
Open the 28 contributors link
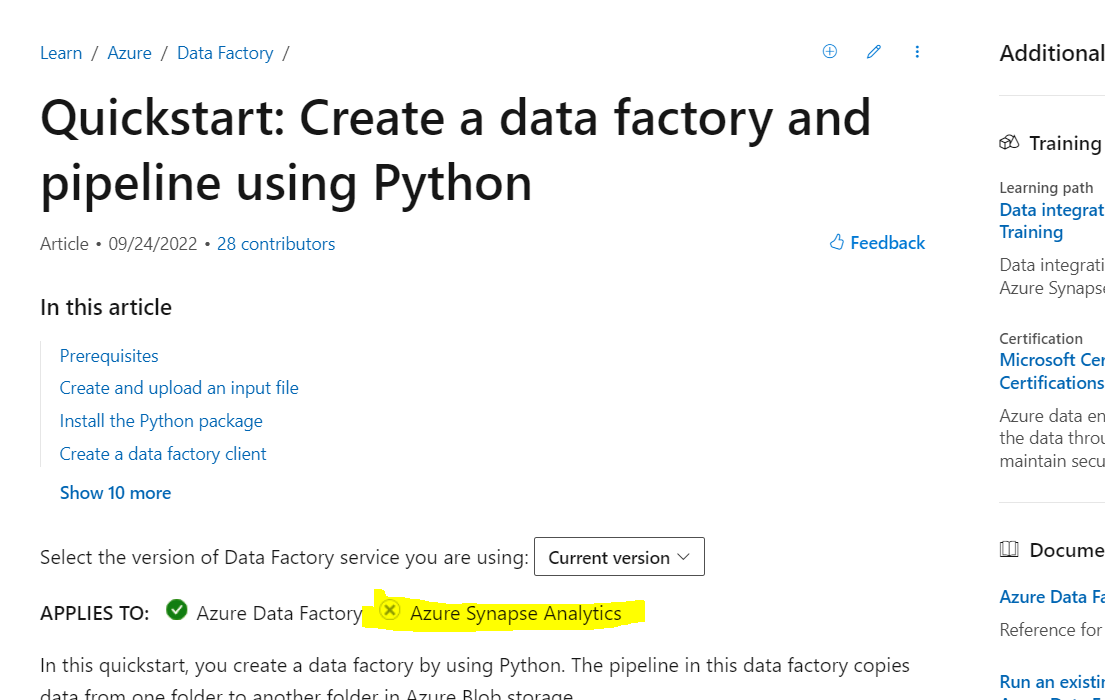276,244
